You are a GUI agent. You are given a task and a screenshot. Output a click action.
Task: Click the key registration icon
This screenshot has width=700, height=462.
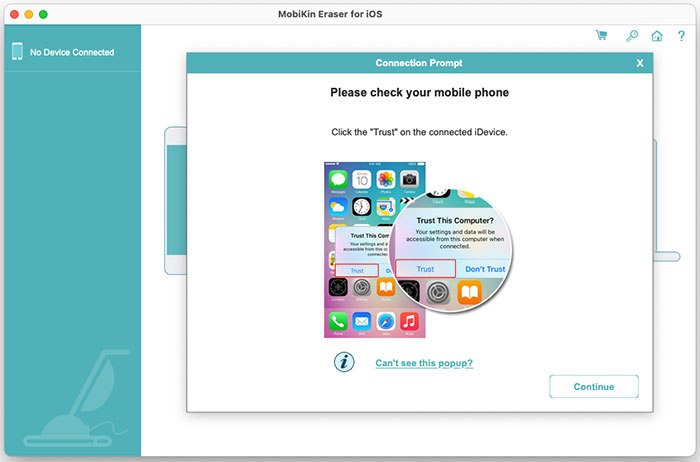pos(631,36)
